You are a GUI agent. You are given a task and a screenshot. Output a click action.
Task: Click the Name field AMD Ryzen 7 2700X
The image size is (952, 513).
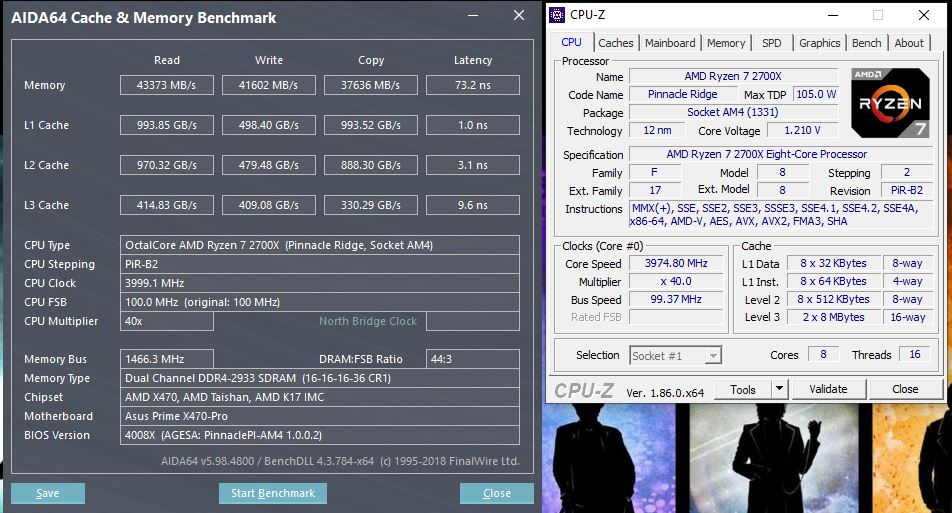pyautogui.click(x=733, y=76)
